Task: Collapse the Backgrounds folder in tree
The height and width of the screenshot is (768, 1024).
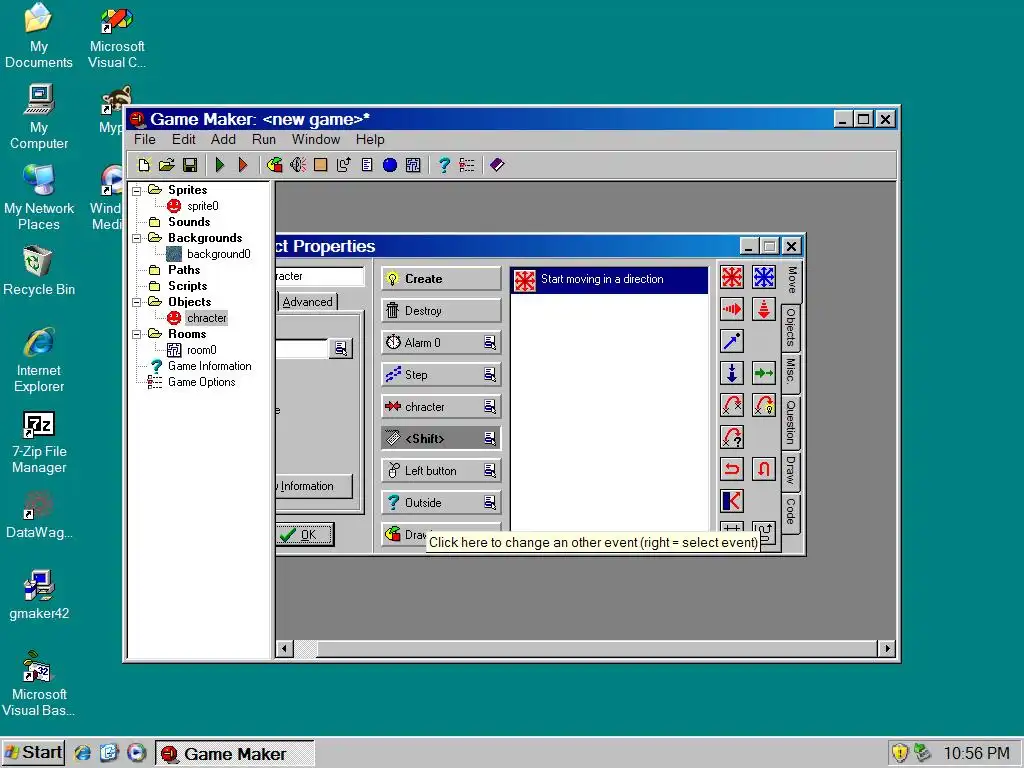Action: point(136,238)
